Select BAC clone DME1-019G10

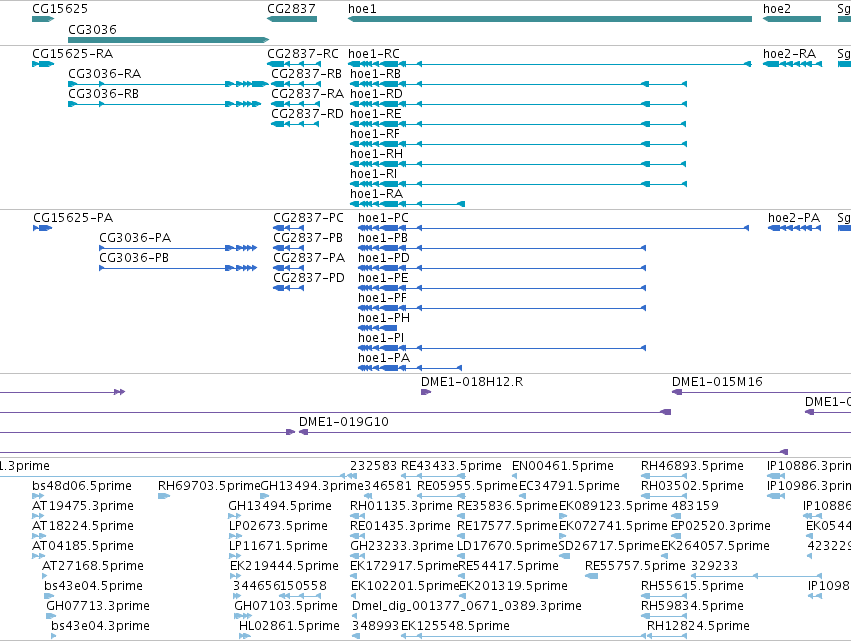pos(344,422)
